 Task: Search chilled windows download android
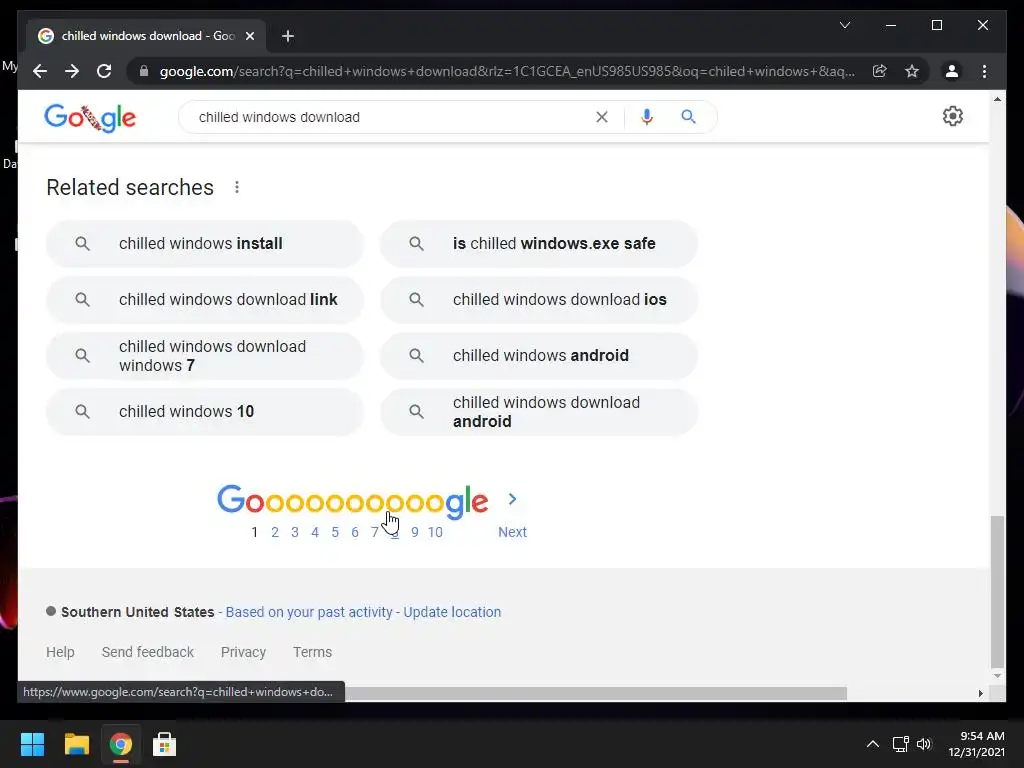[x=539, y=412]
